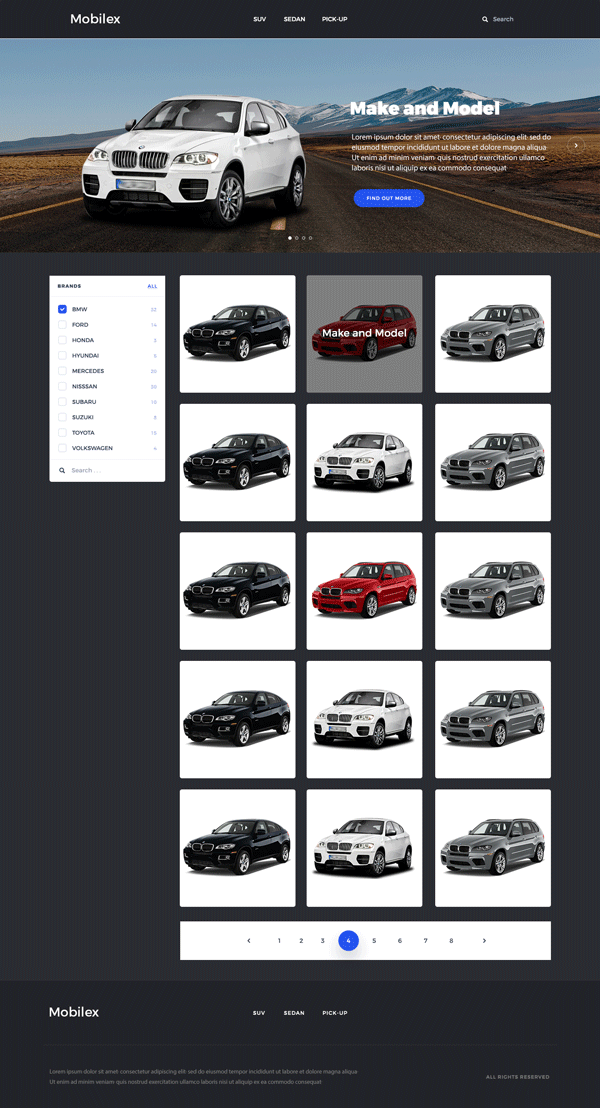Check the Volkswagen brand checkbox

tap(62, 448)
